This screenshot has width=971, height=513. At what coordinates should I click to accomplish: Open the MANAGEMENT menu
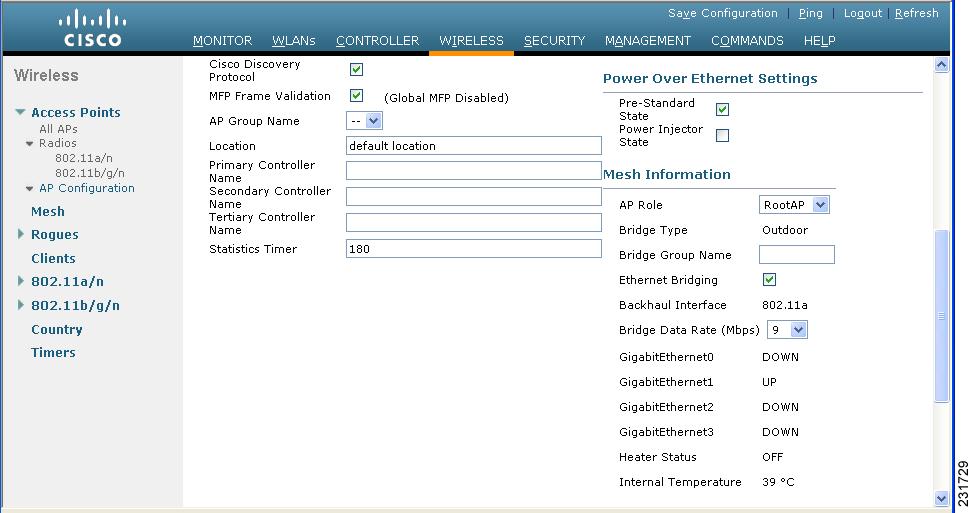coord(648,41)
